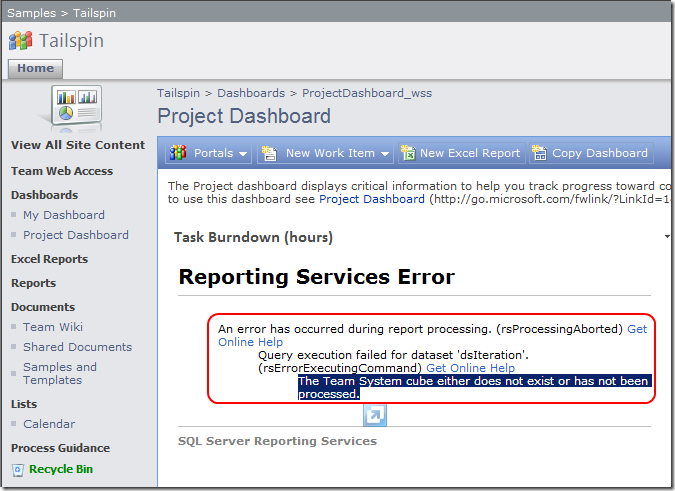The width and height of the screenshot is (675, 491).
Task: Click the New Work Item toolbar button
Action: tap(325, 153)
